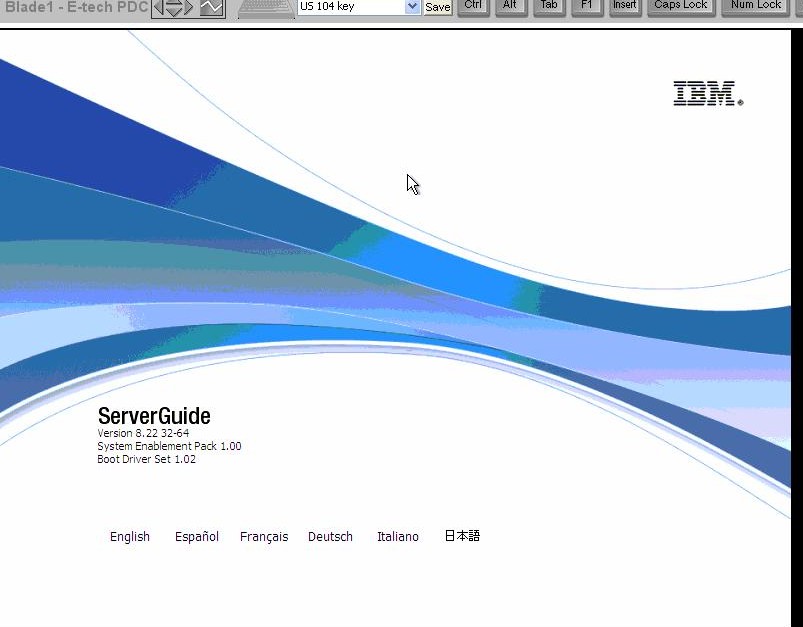Open the US 104 key keyboard dropdown
This screenshot has width=803, height=627.
click(x=359, y=7)
